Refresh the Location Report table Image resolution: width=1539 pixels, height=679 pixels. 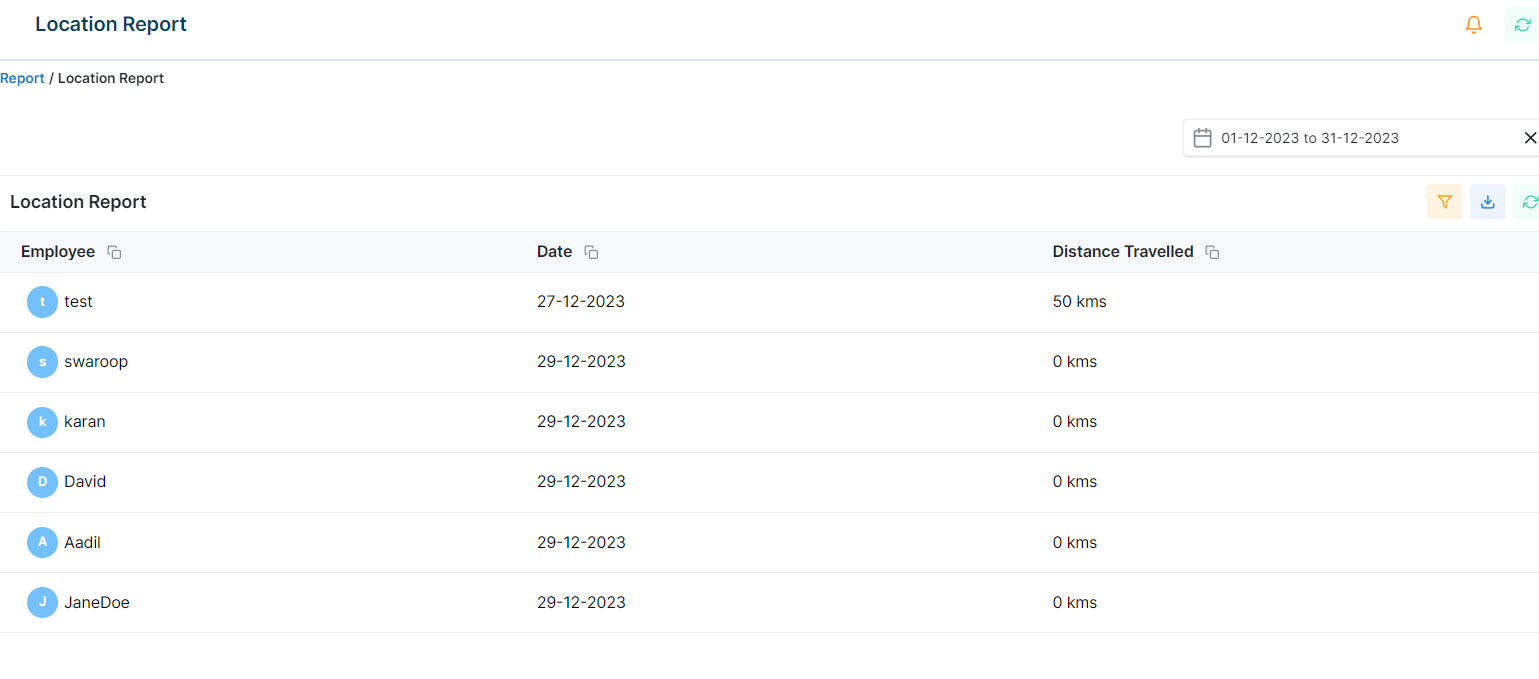coord(1528,202)
